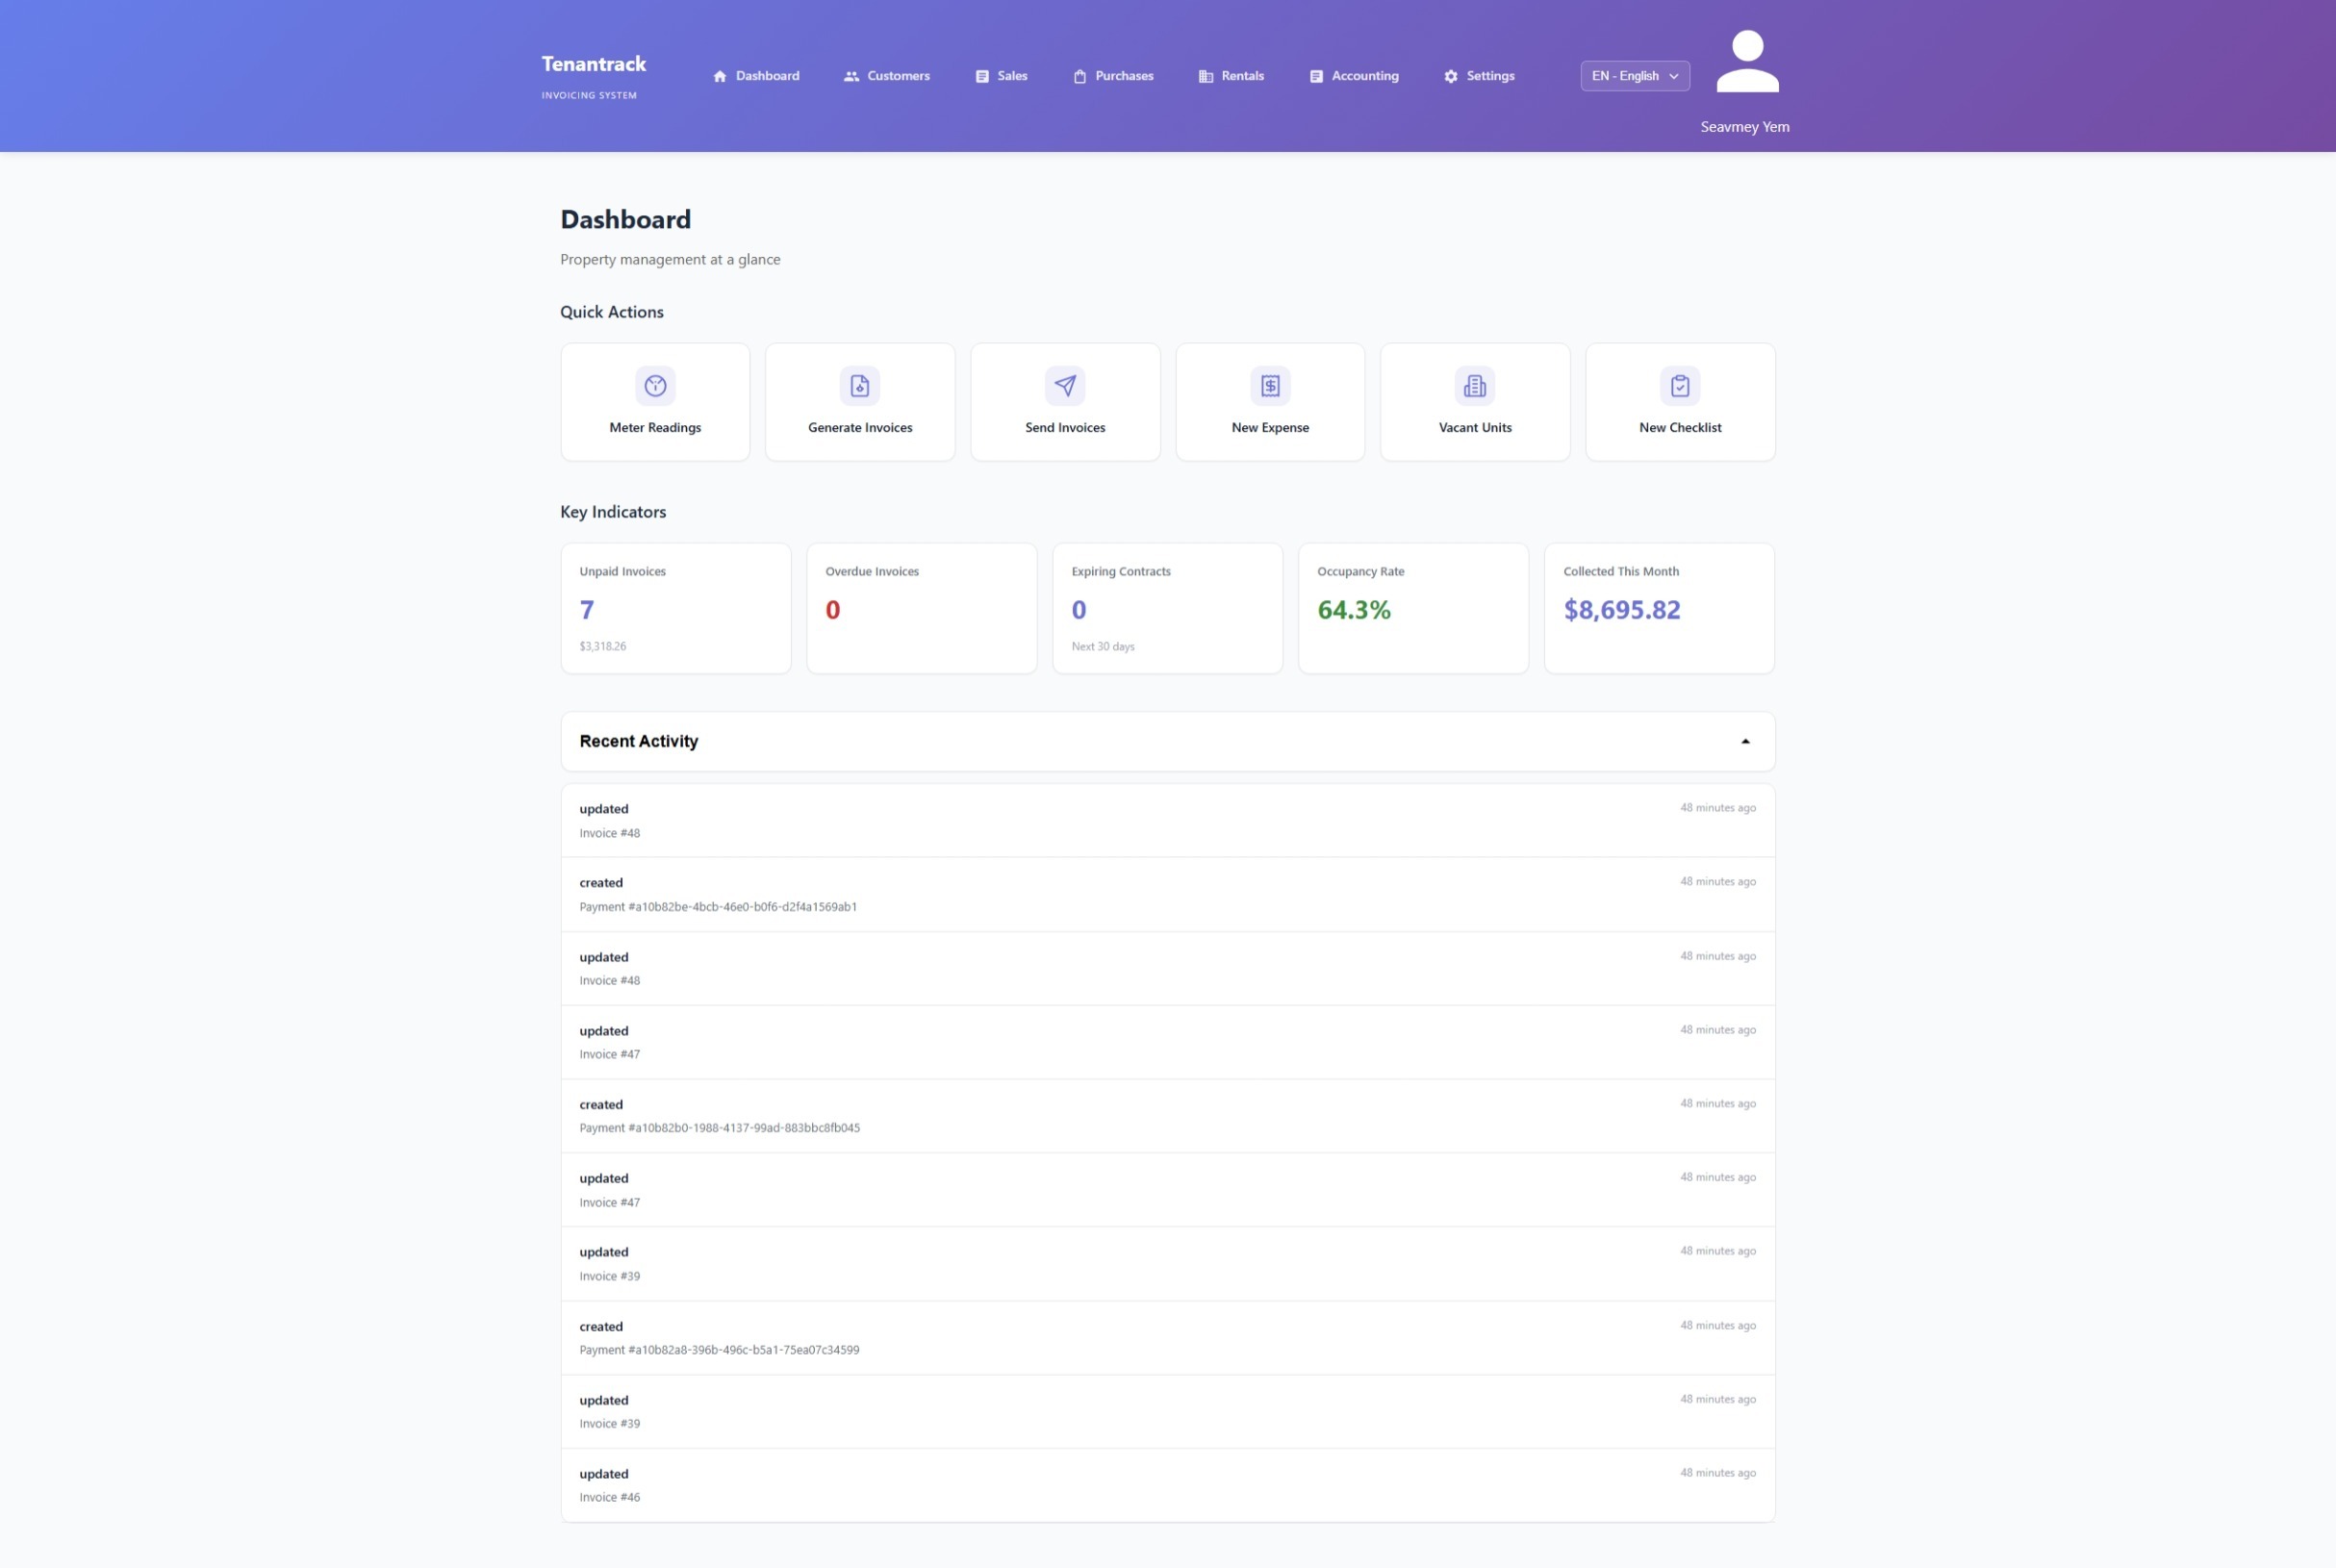
Task: Click the Send Invoices paper plane icon
Action: click(x=1065, y=386)
